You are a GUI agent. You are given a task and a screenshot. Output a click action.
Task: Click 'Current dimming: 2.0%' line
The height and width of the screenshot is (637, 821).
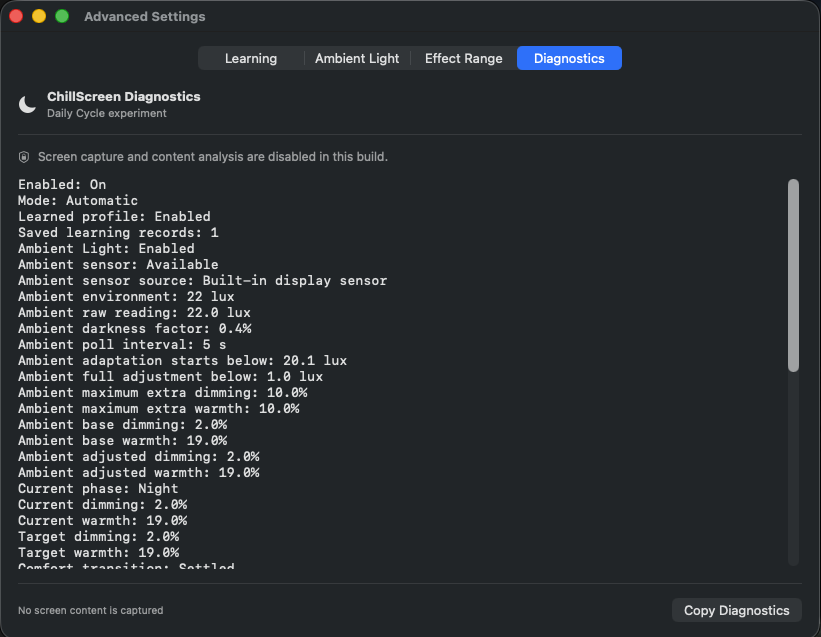pos(103,505)
